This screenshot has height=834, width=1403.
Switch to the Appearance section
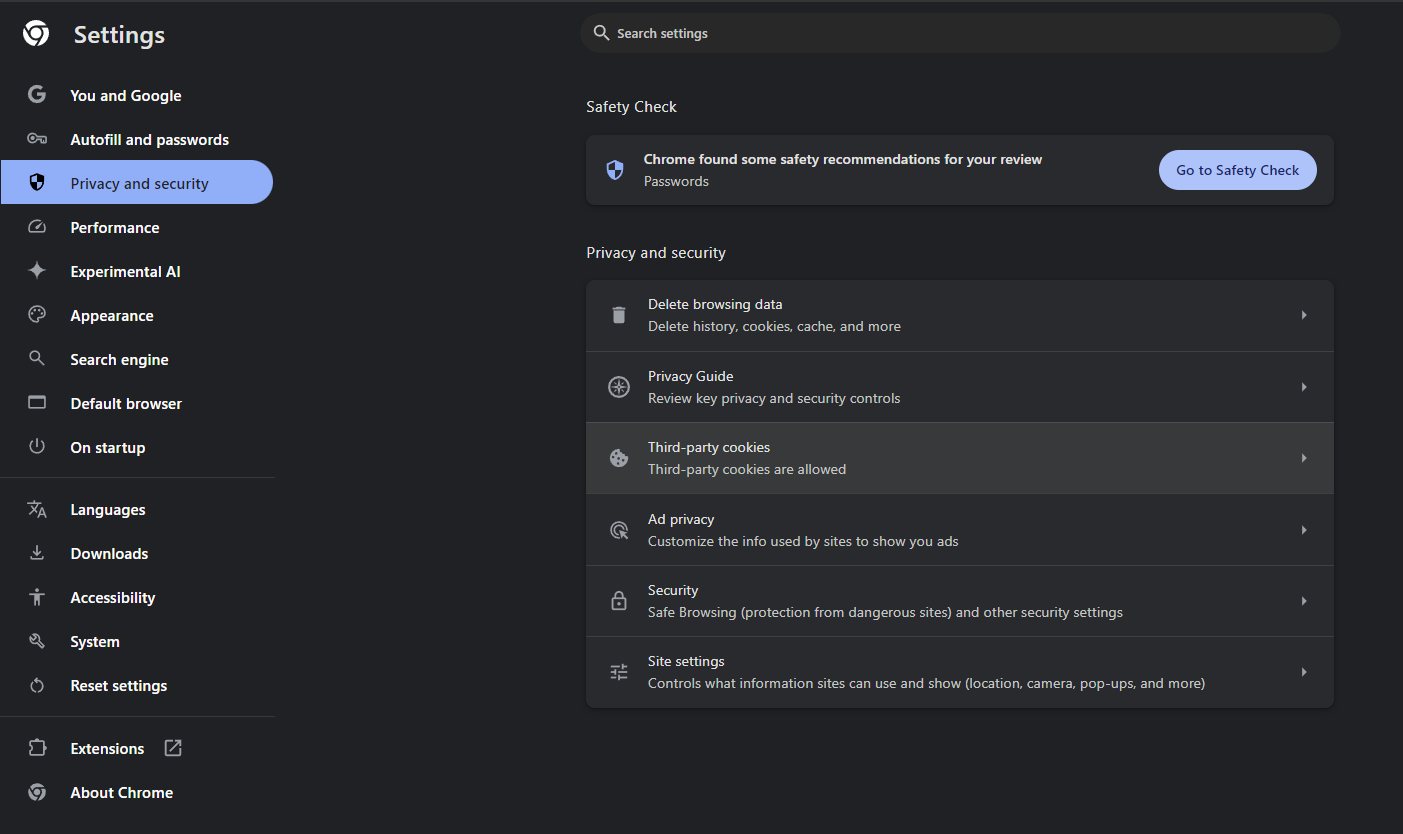pos(111,315)
